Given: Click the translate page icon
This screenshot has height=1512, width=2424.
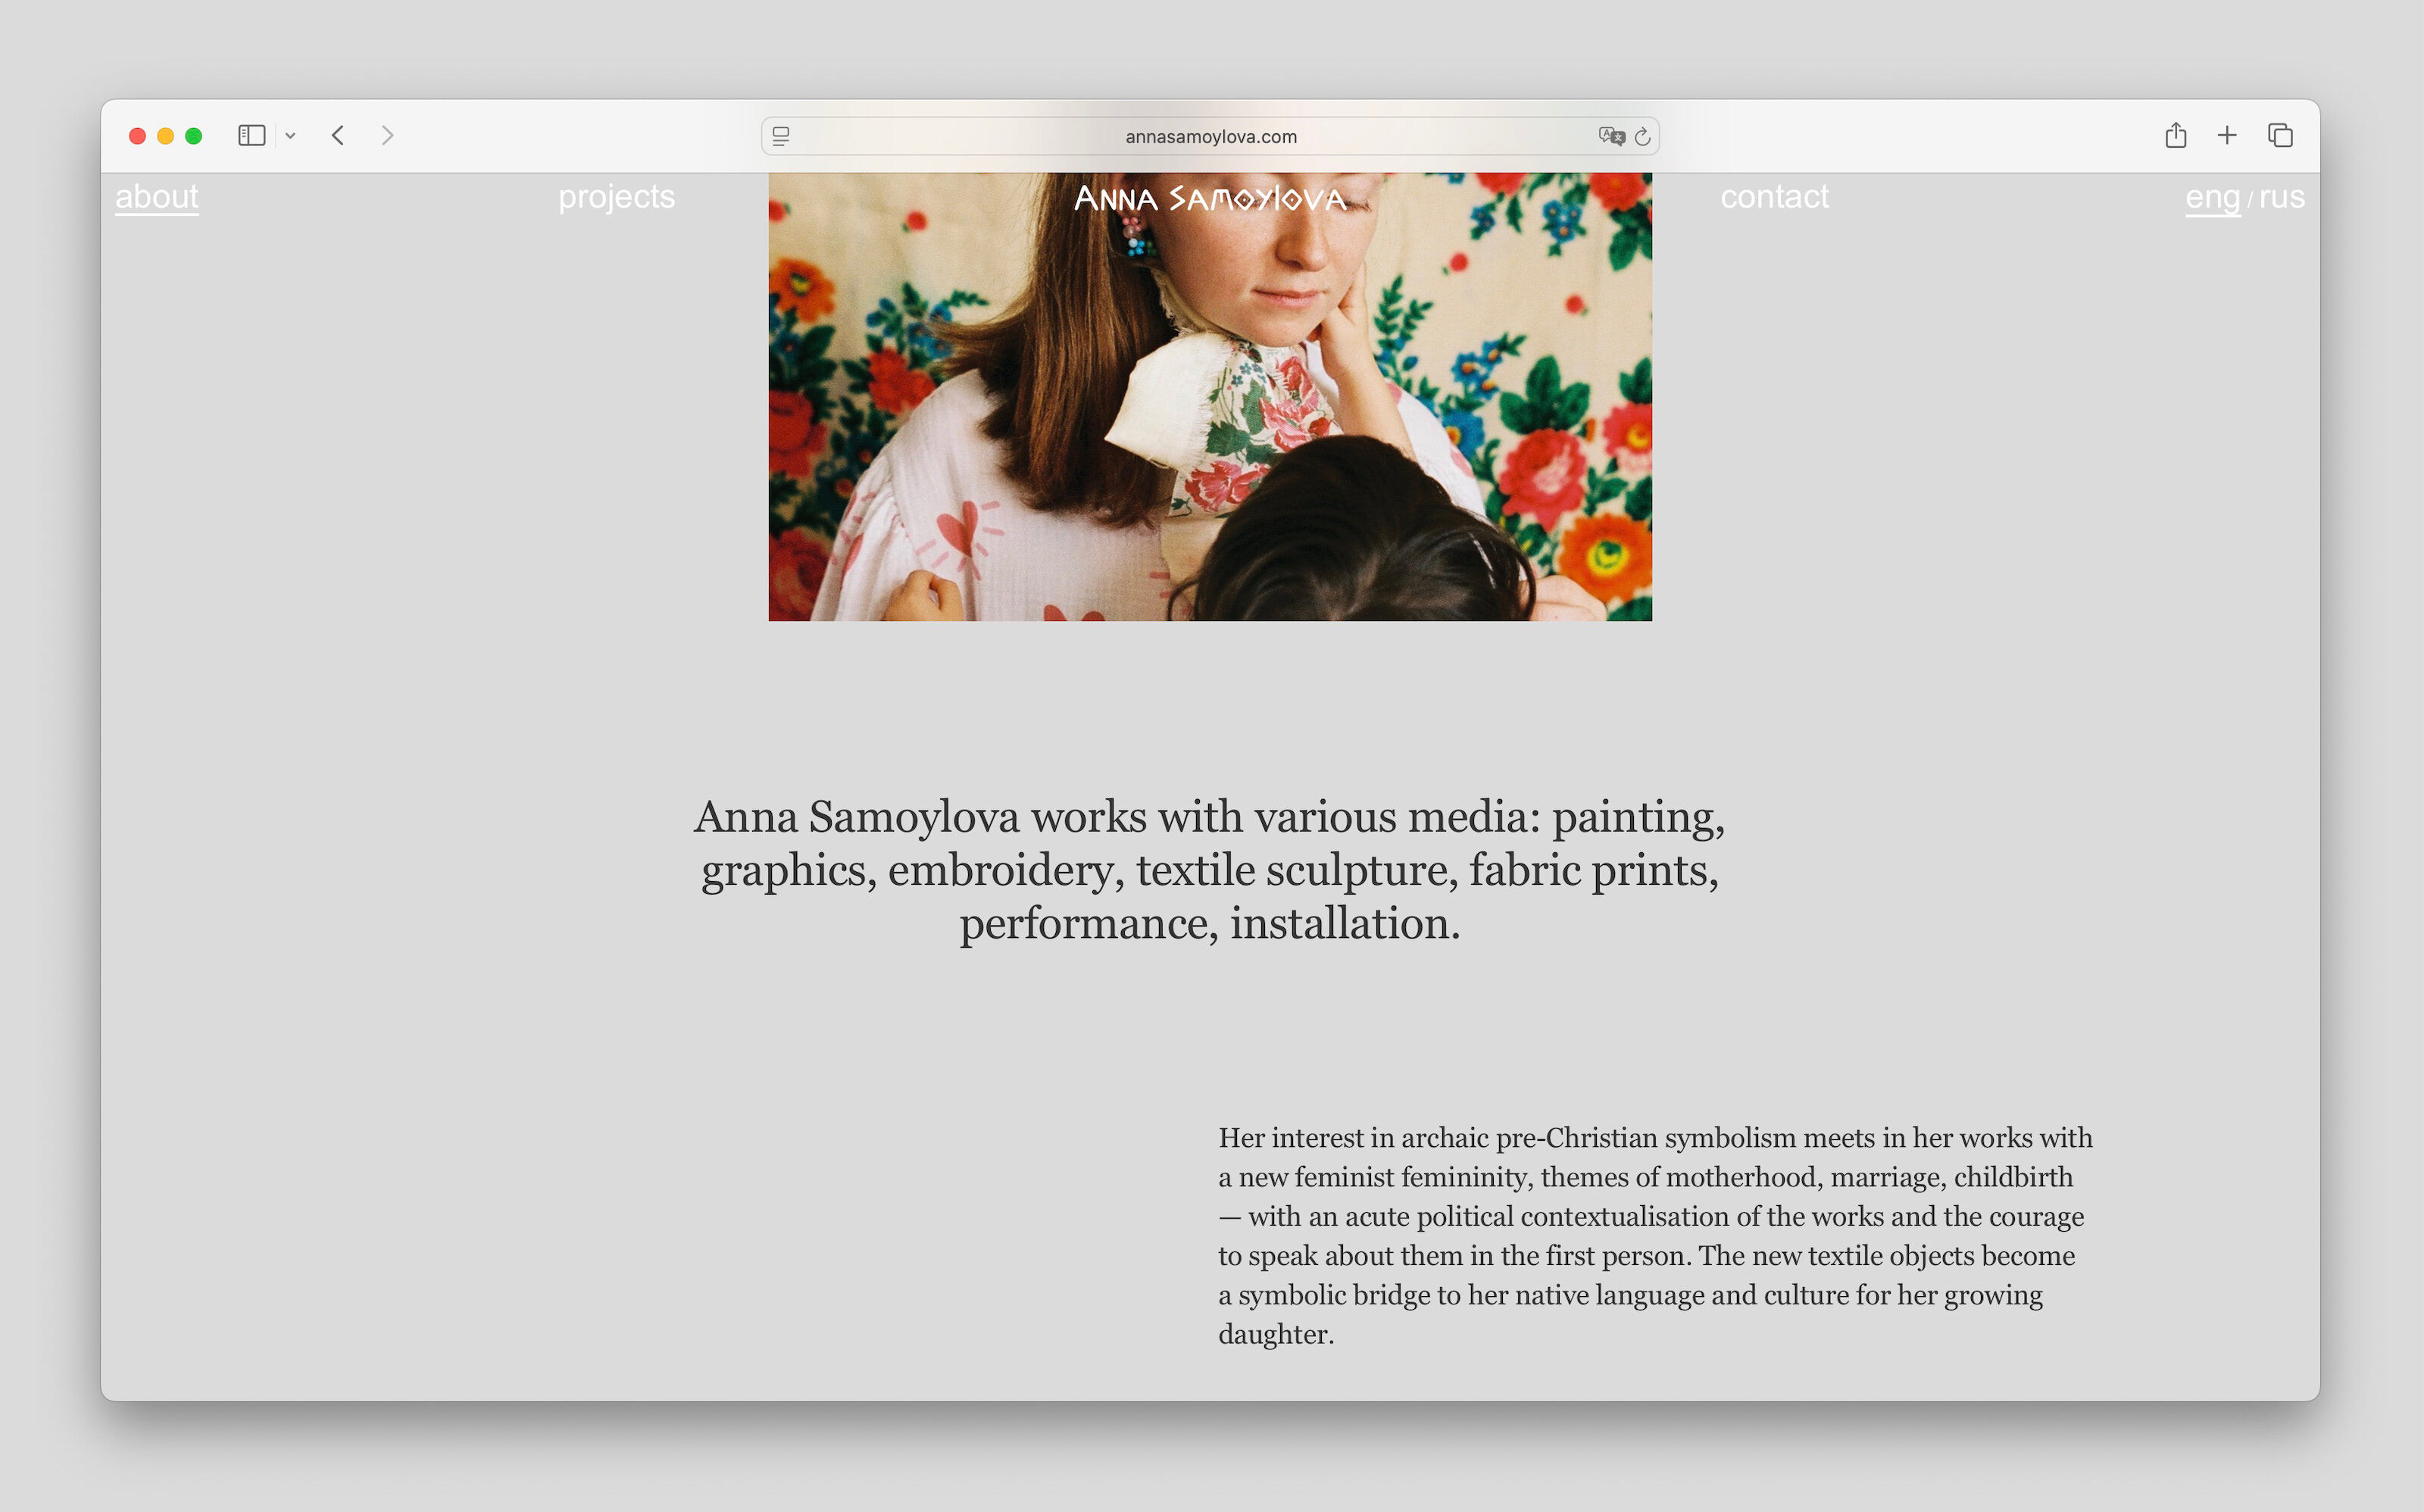Looking at the screenshot, I should pos(1611,136).
